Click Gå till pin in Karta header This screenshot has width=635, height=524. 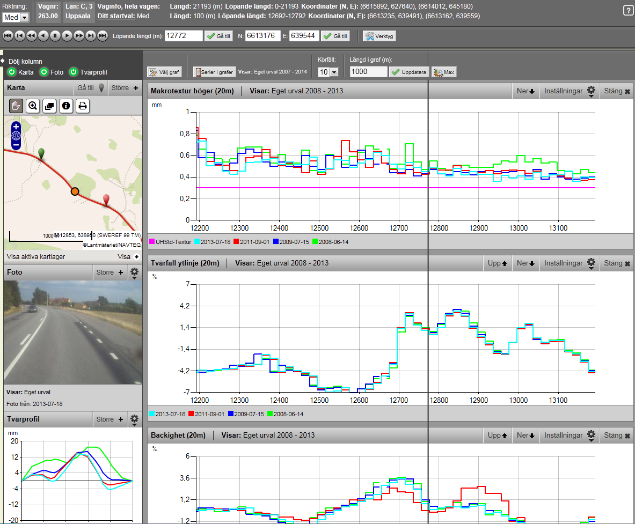click(x=91, y=87)
